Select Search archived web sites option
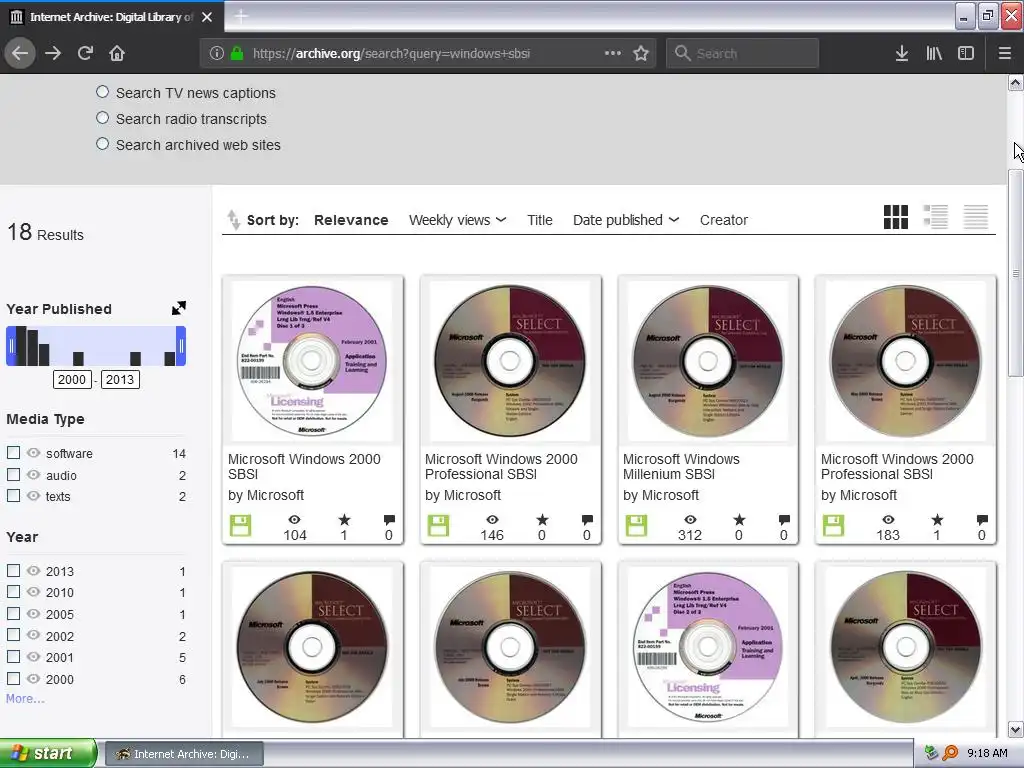This screenshot has width=1024, height=768. click(x=103, y=144)
